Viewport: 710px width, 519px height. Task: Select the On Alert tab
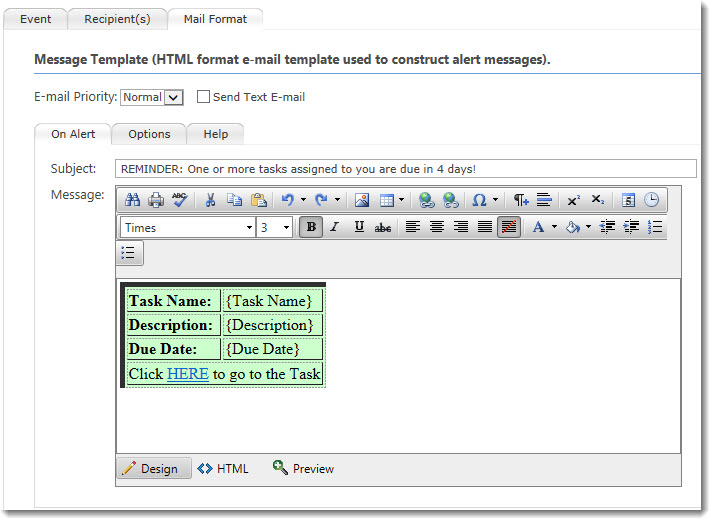click(x=73, y=134)
